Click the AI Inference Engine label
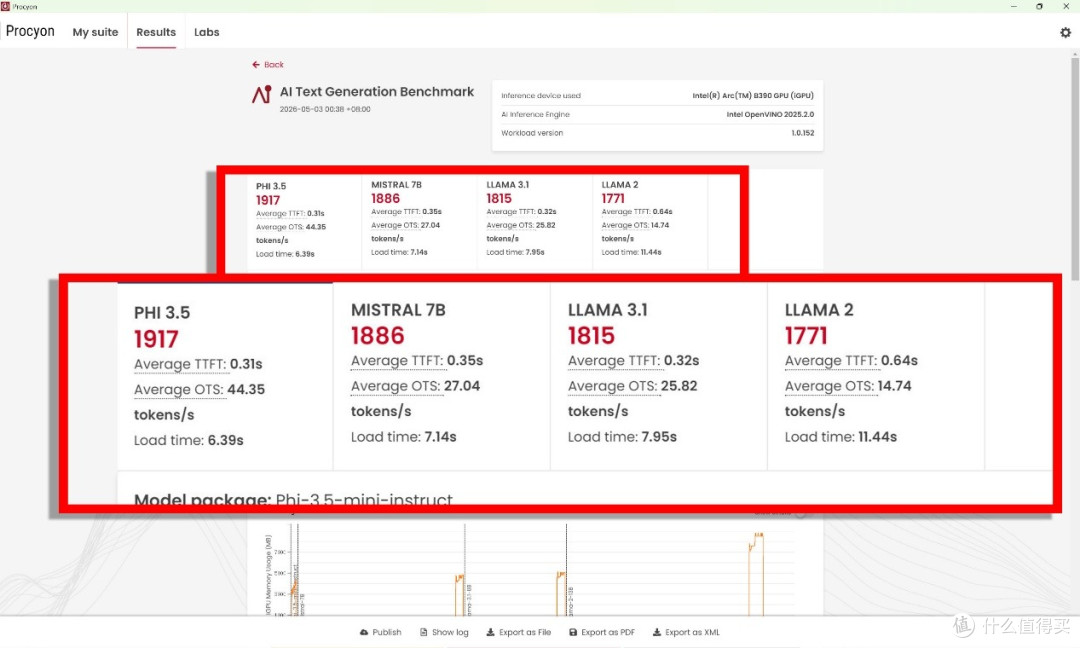This screenshot has width=1080, height=648. [x=535, y=114]
